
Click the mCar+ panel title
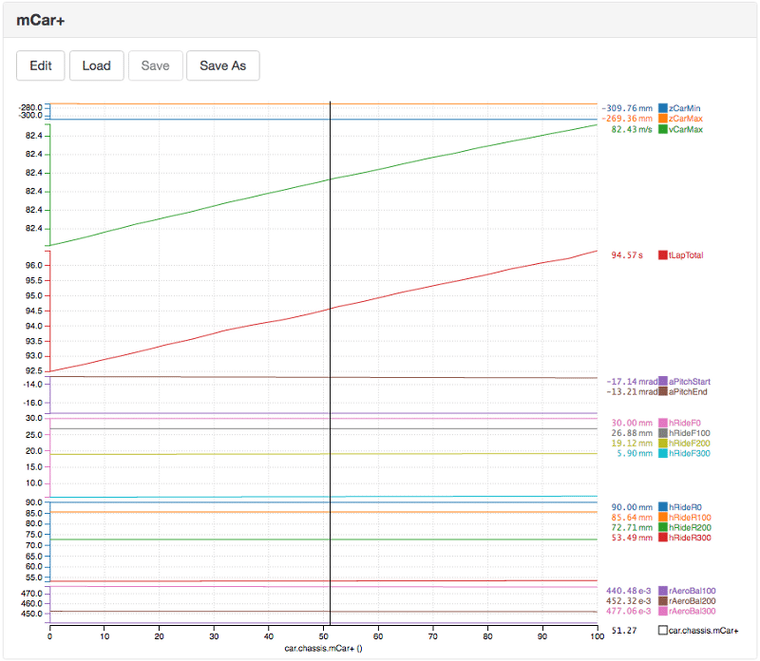[x=36, y=19]
